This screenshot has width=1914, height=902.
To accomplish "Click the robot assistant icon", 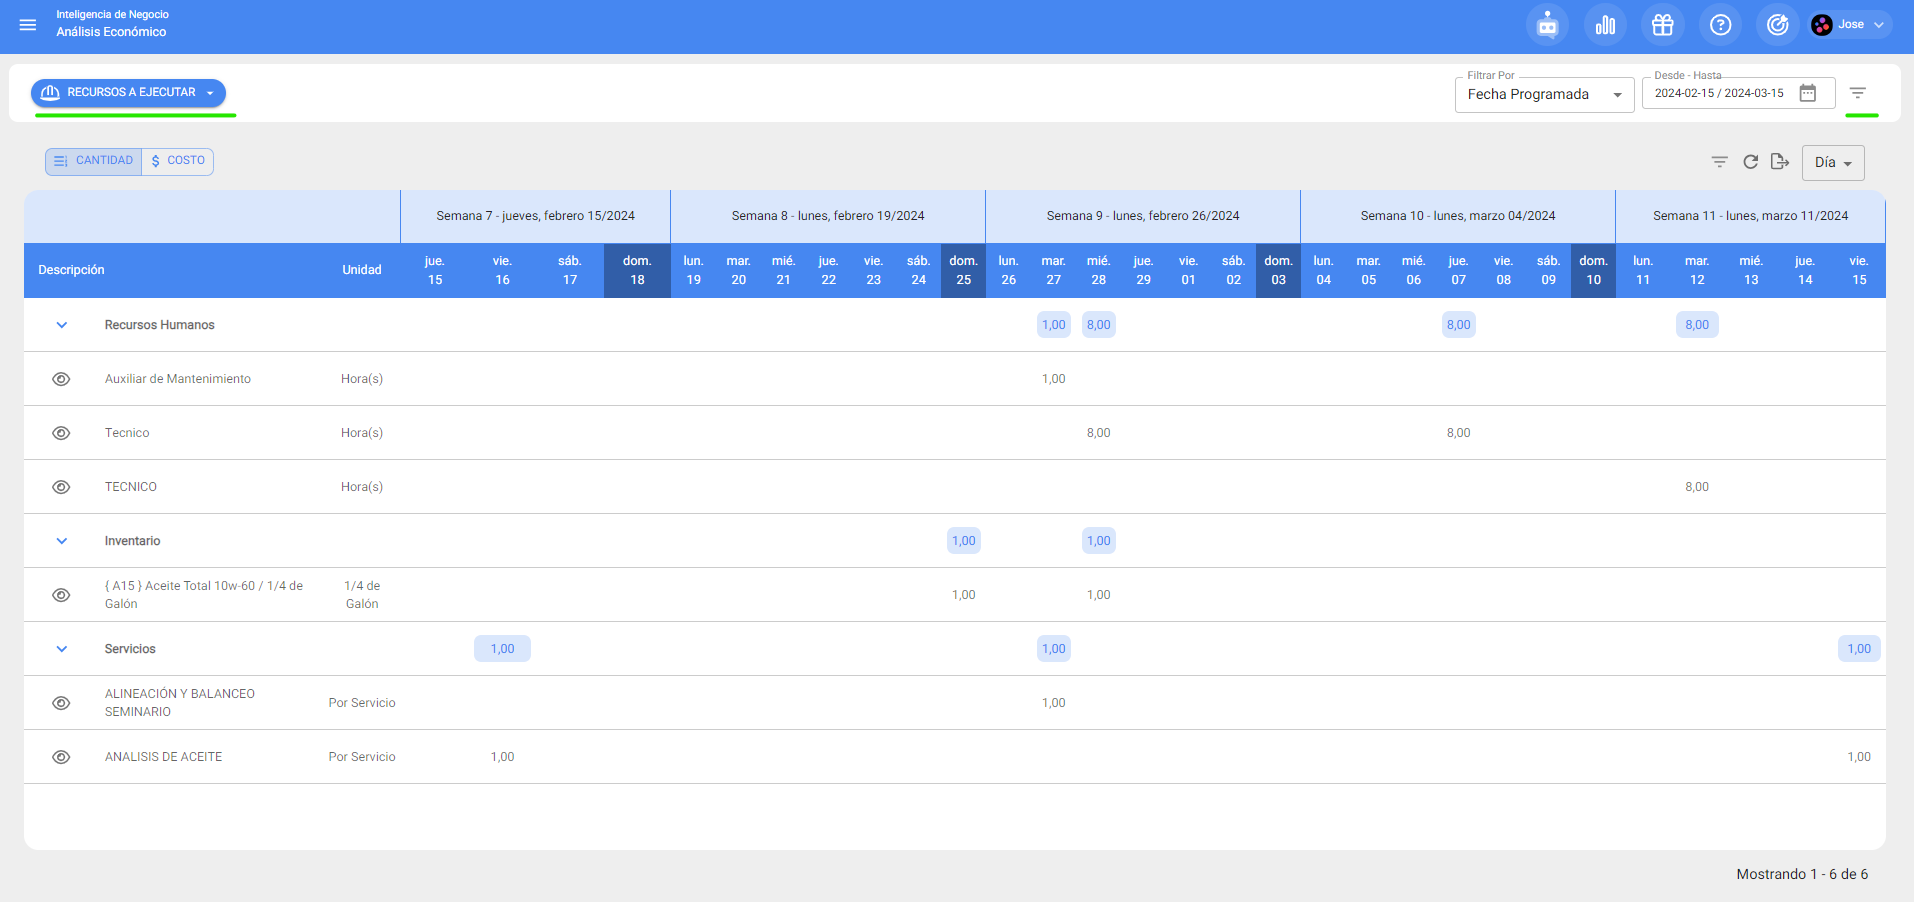I will [x=1547, y=25].
